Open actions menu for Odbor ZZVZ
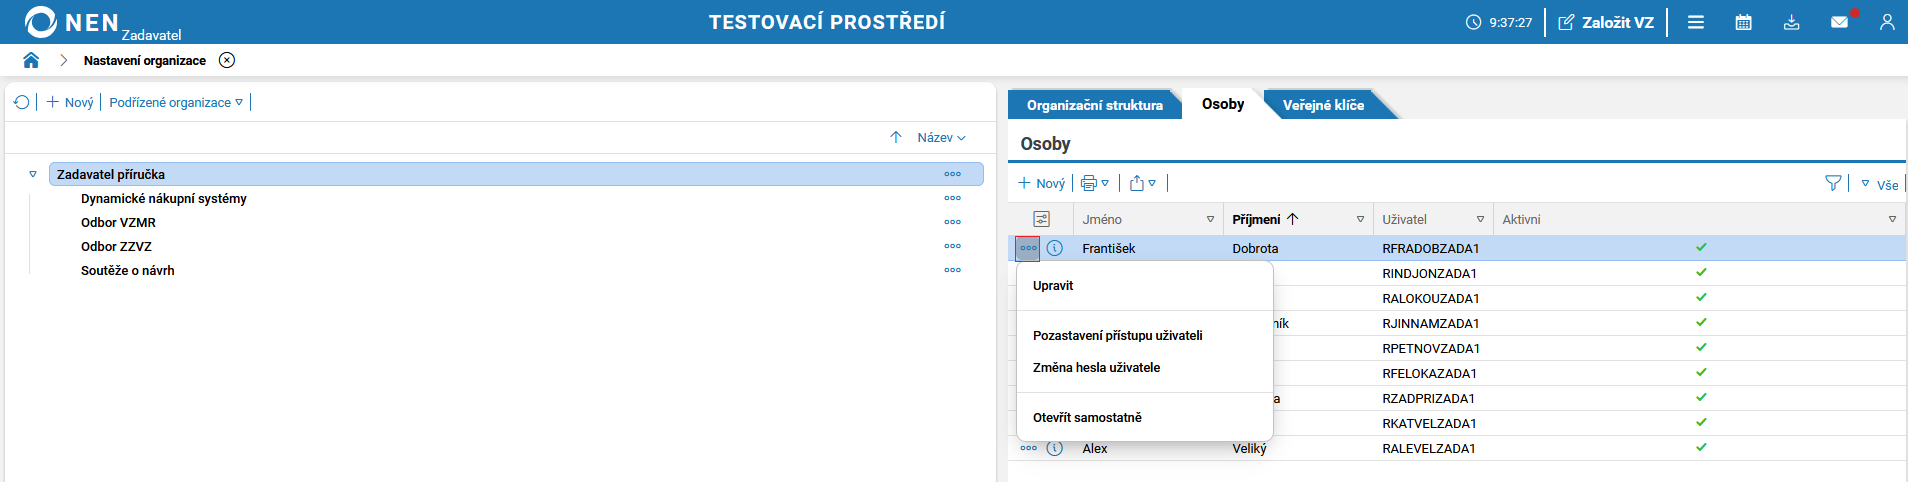This screenshot has width=1908, height=482. coord(953,246)
